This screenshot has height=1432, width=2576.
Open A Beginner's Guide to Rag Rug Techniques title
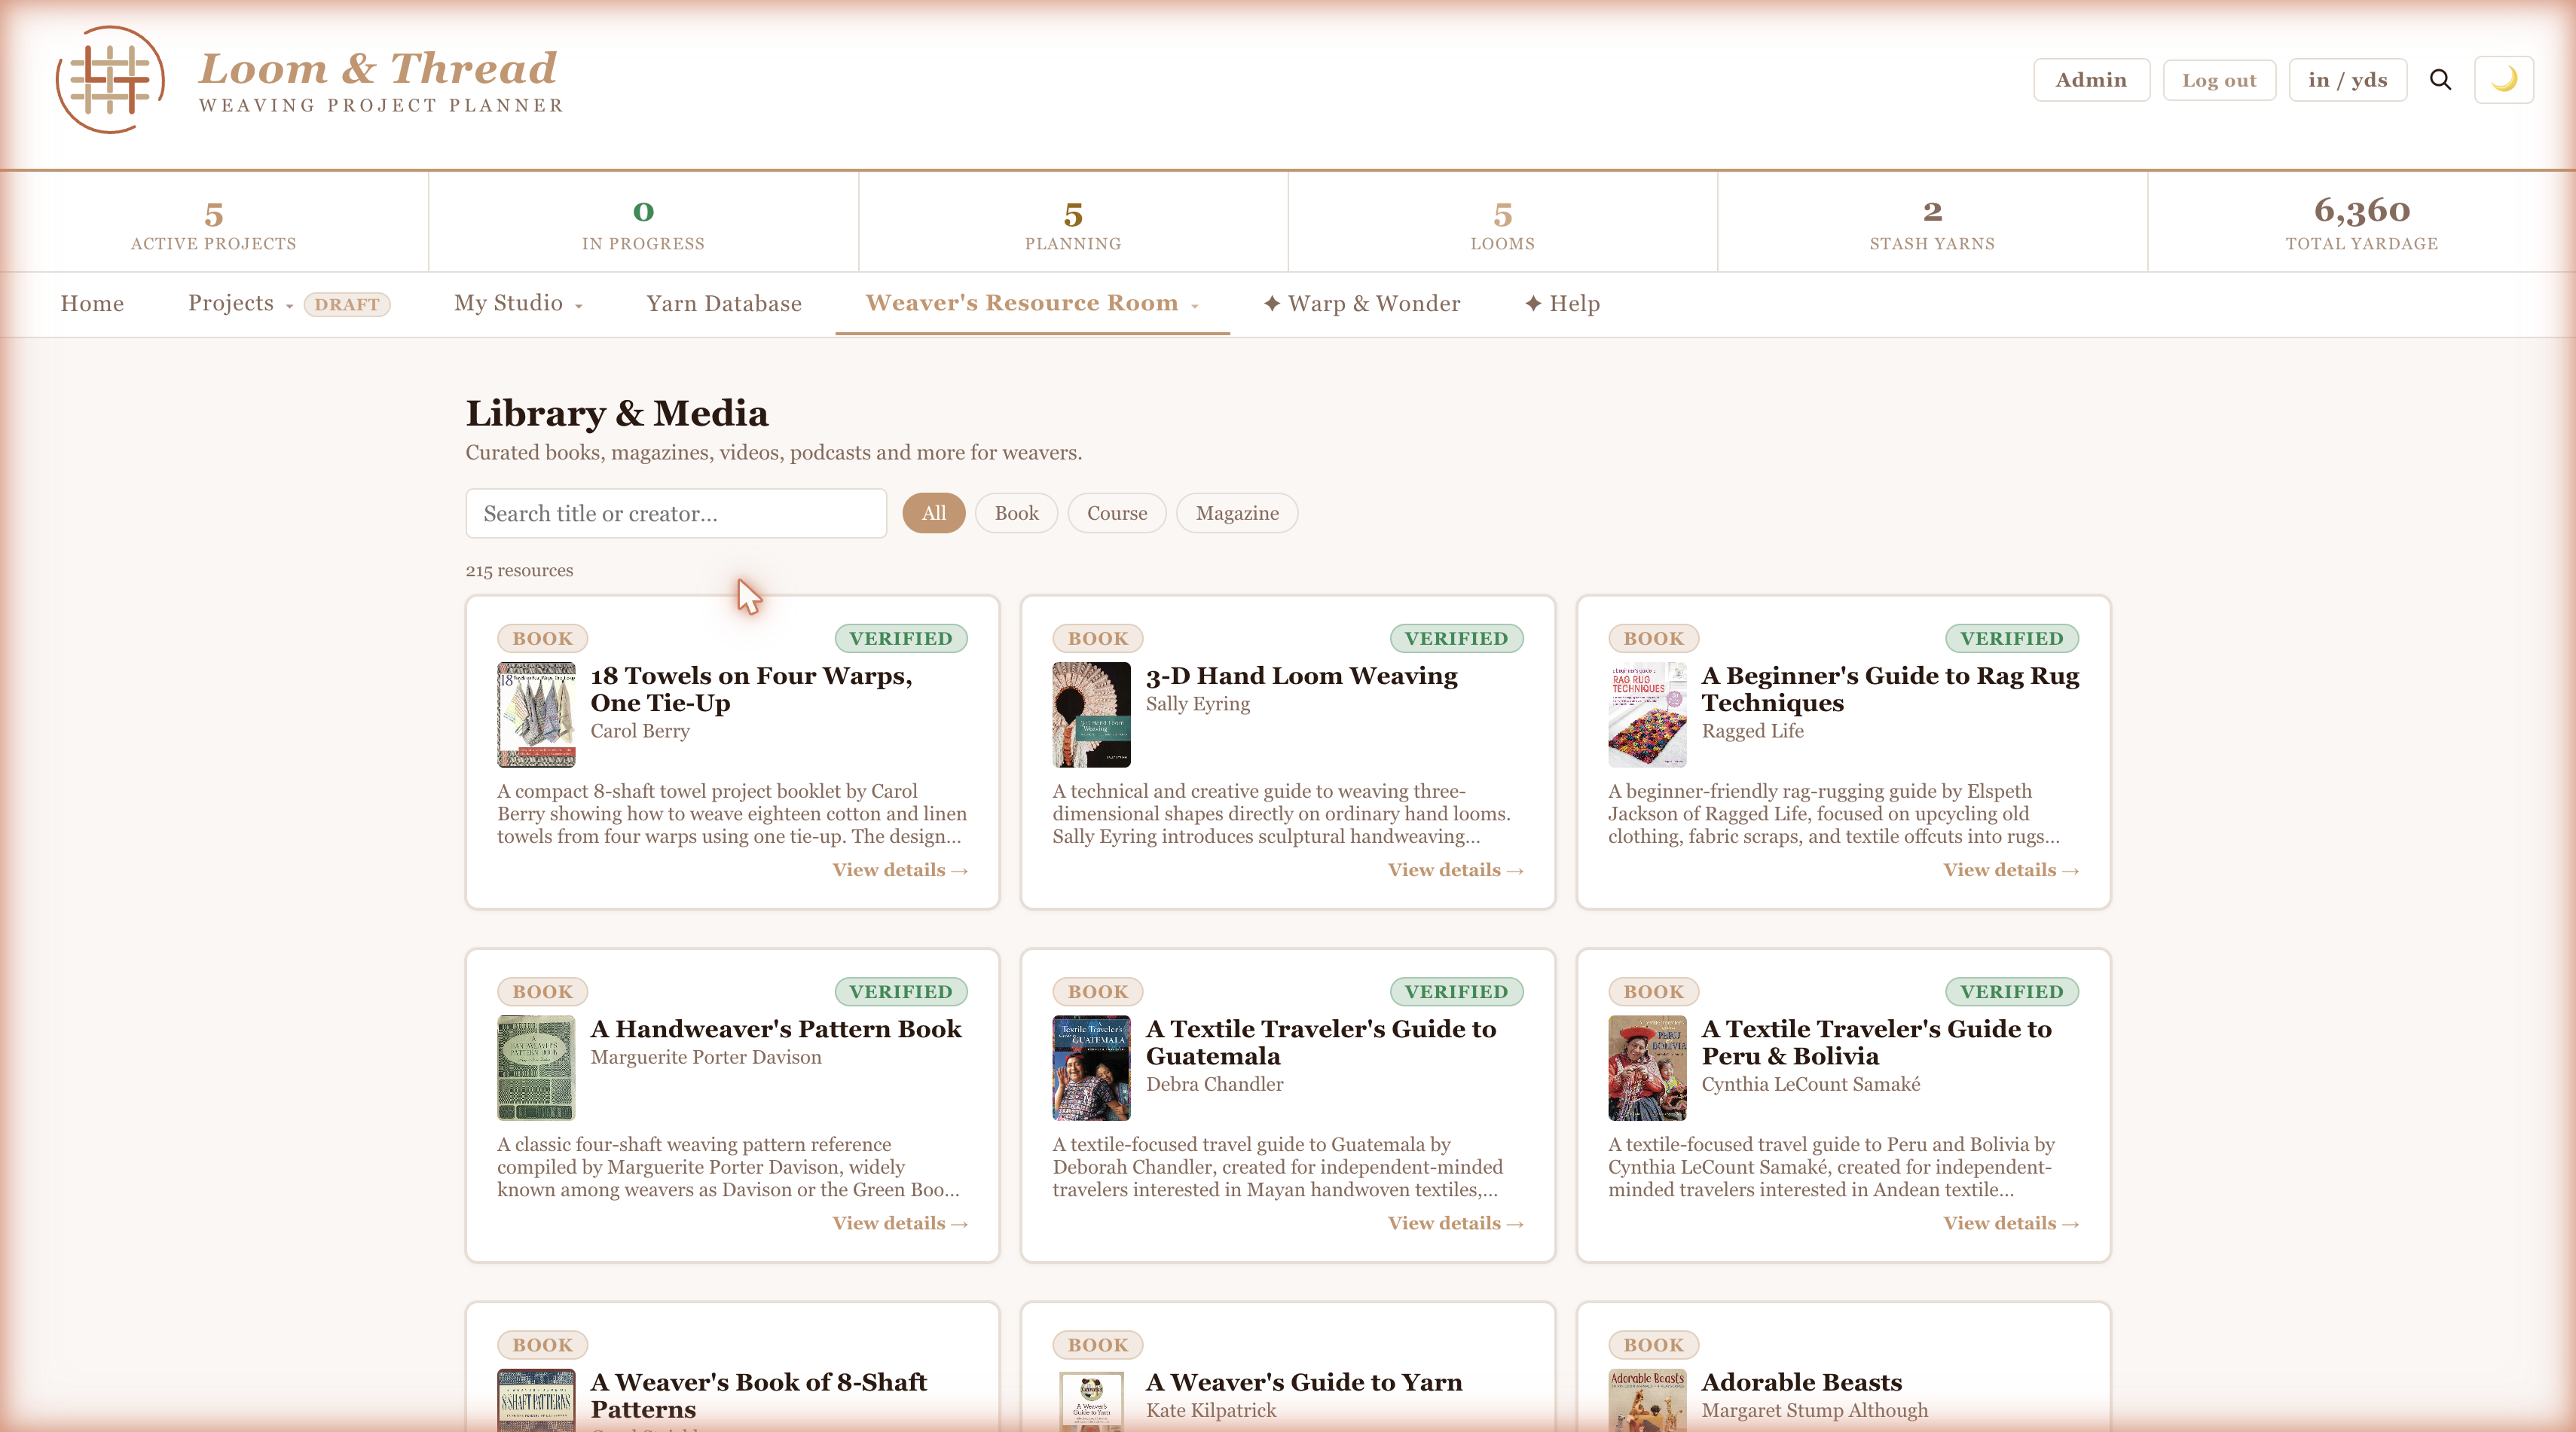coord(1890,689)
